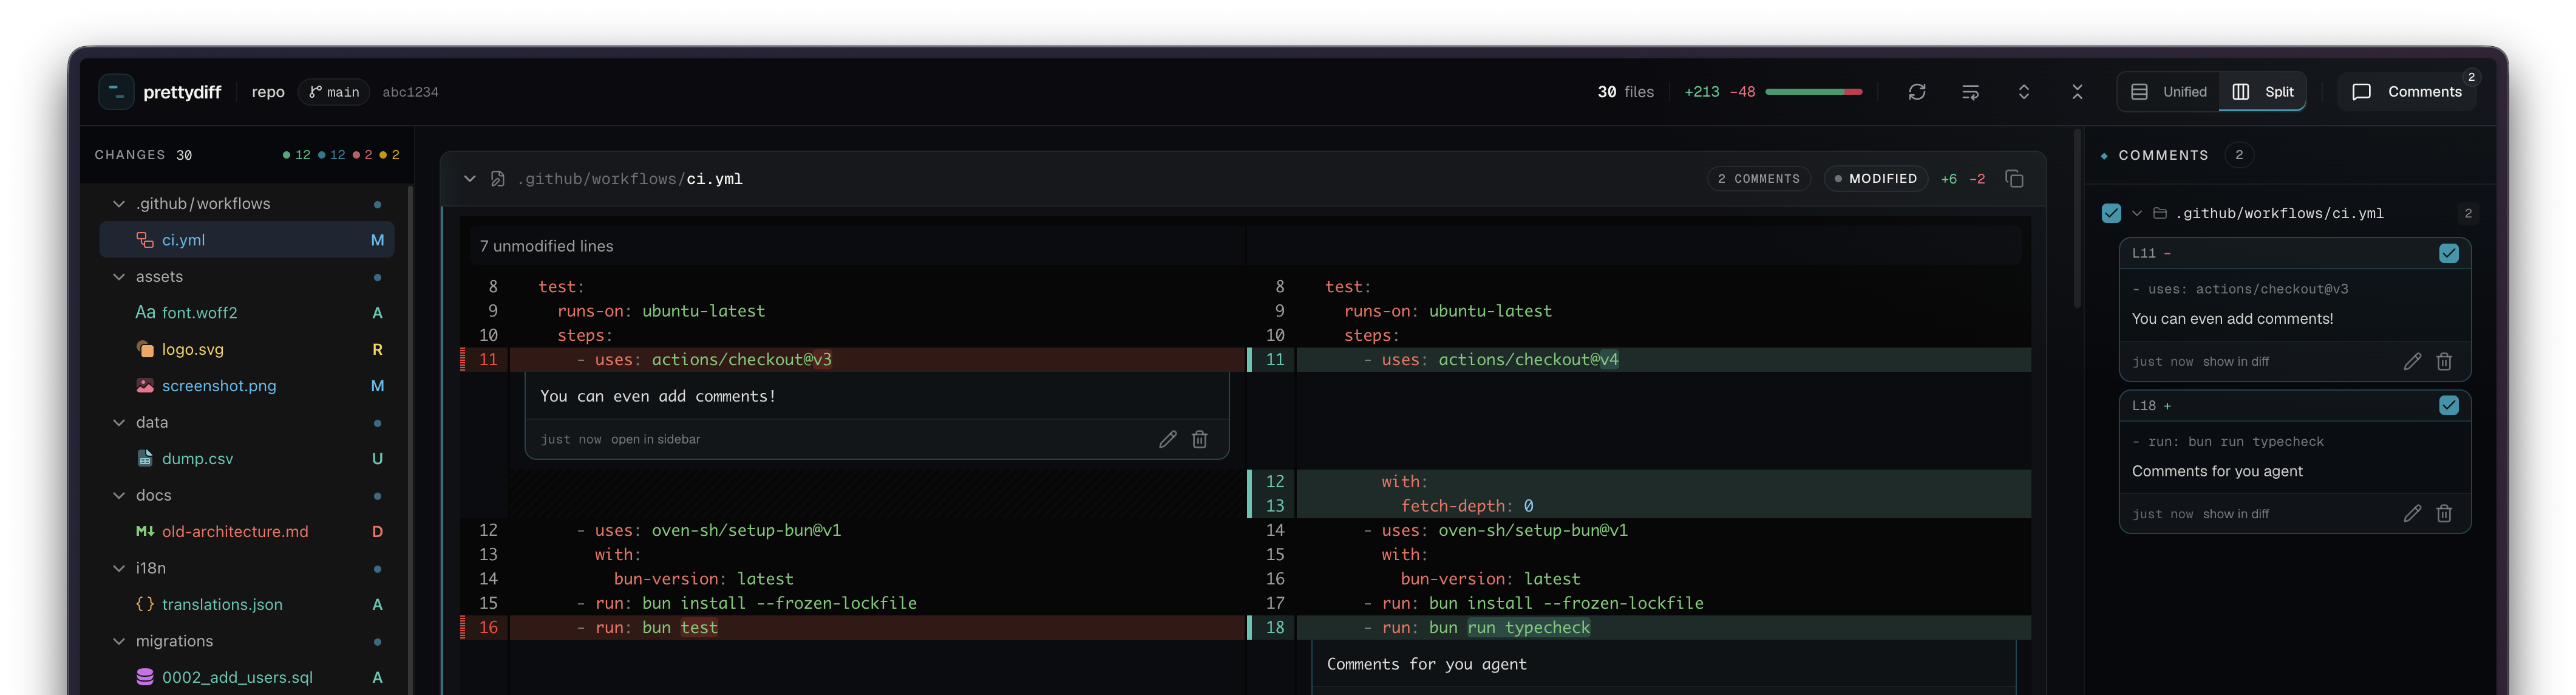Open font.woff2 file
The width and height of the screenshot is (2576, 695).
[247, 313]
